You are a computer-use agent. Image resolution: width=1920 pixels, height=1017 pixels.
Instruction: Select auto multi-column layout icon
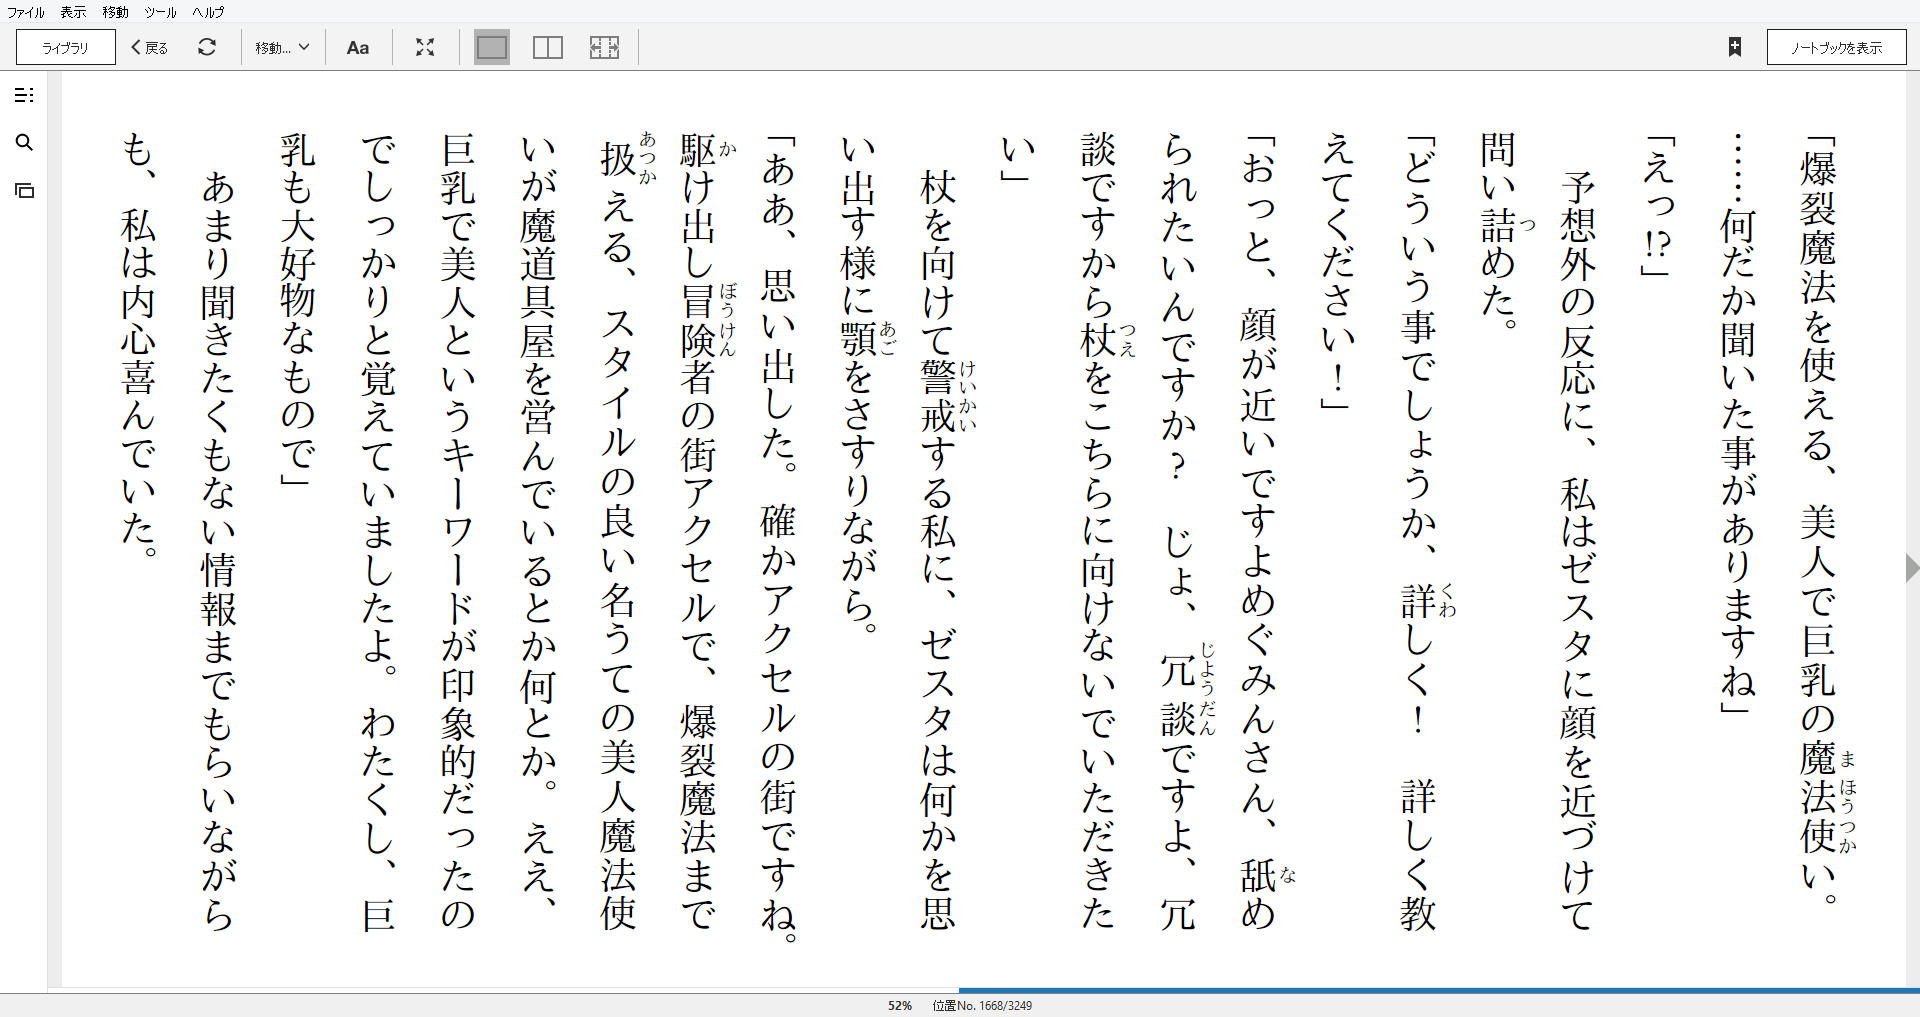point(604,47)
